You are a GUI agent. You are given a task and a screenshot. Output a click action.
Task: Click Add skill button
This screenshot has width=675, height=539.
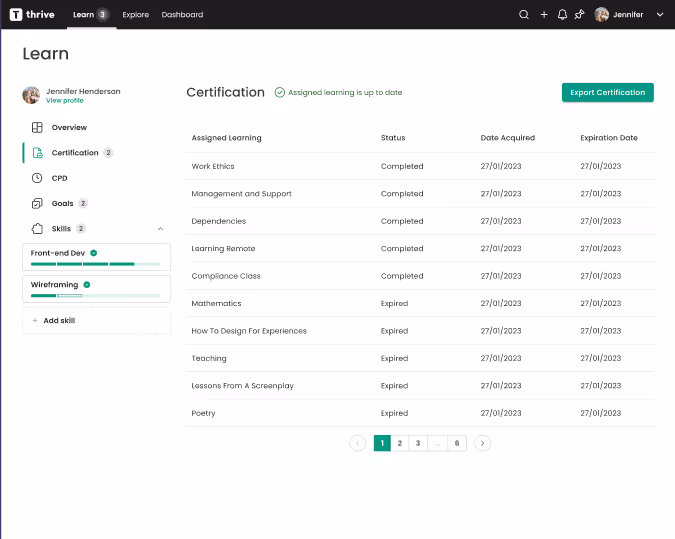96,321
